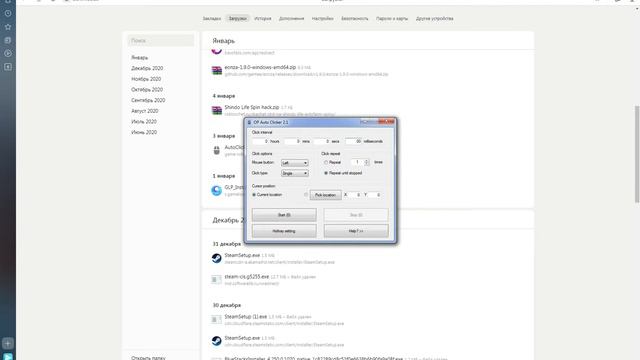
Task: Open the Mouse button dropdown
Action: [295, 163]
